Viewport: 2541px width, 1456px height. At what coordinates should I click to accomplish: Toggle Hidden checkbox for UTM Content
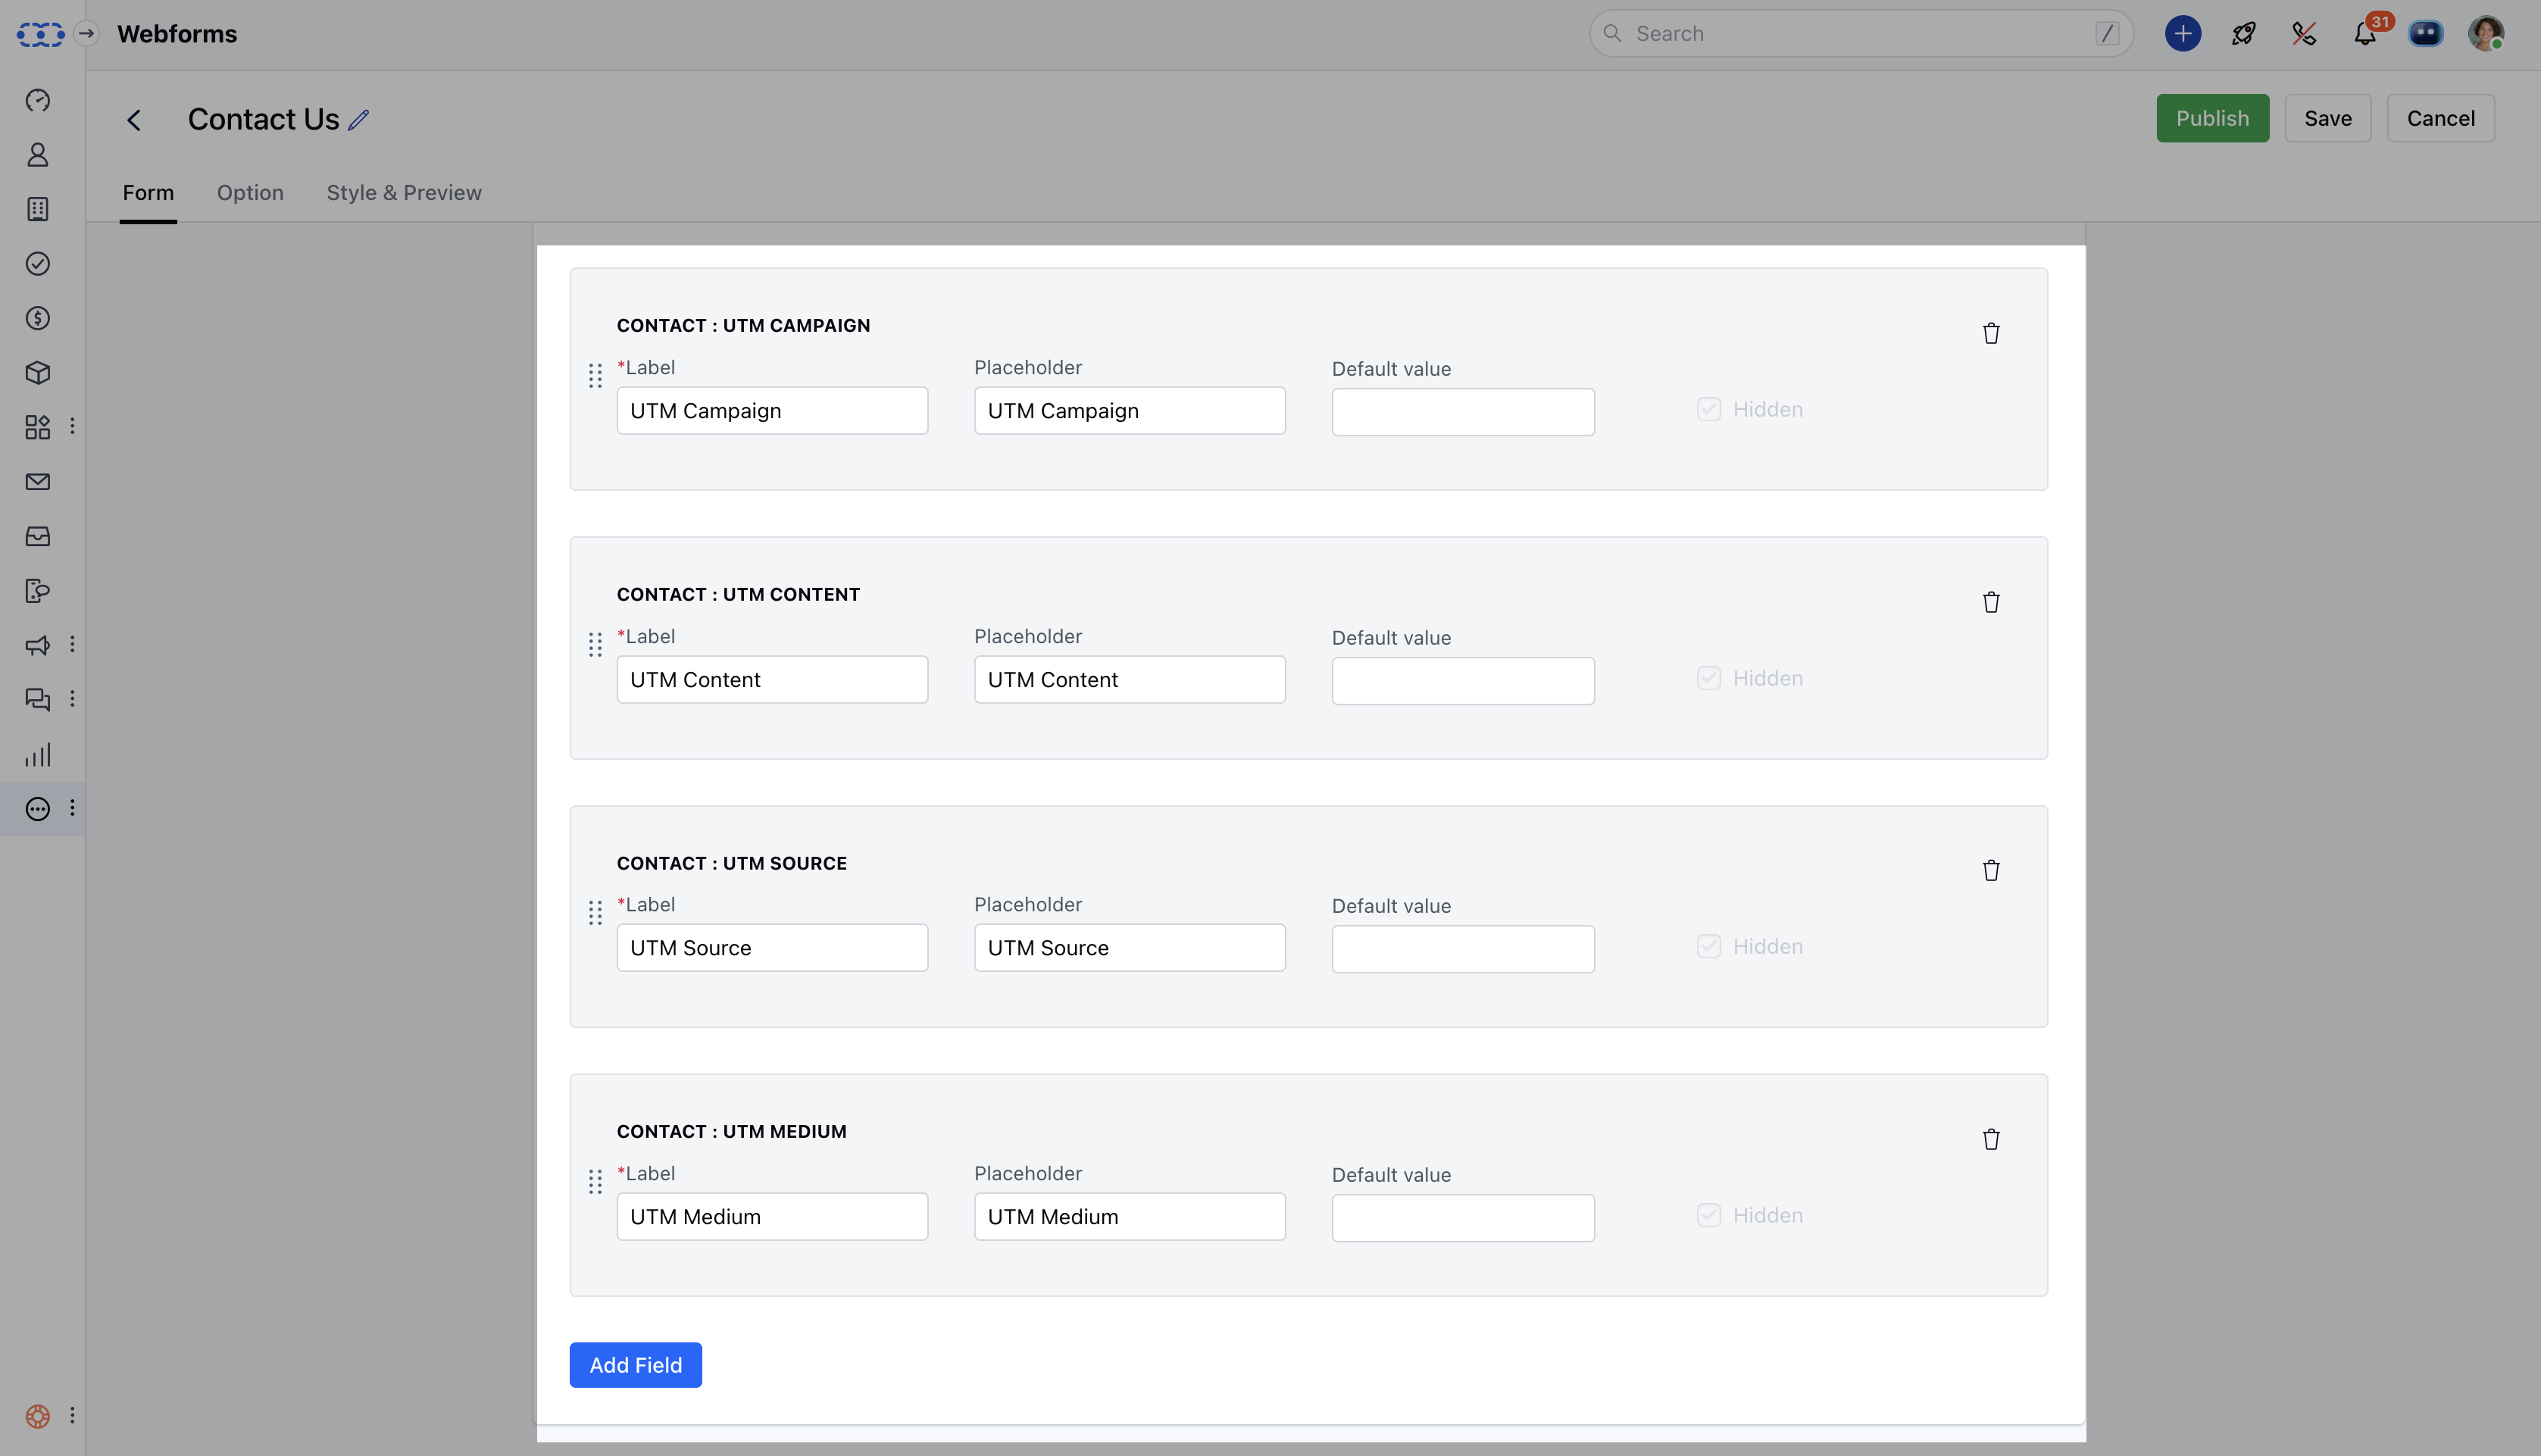coord(1709,679)
